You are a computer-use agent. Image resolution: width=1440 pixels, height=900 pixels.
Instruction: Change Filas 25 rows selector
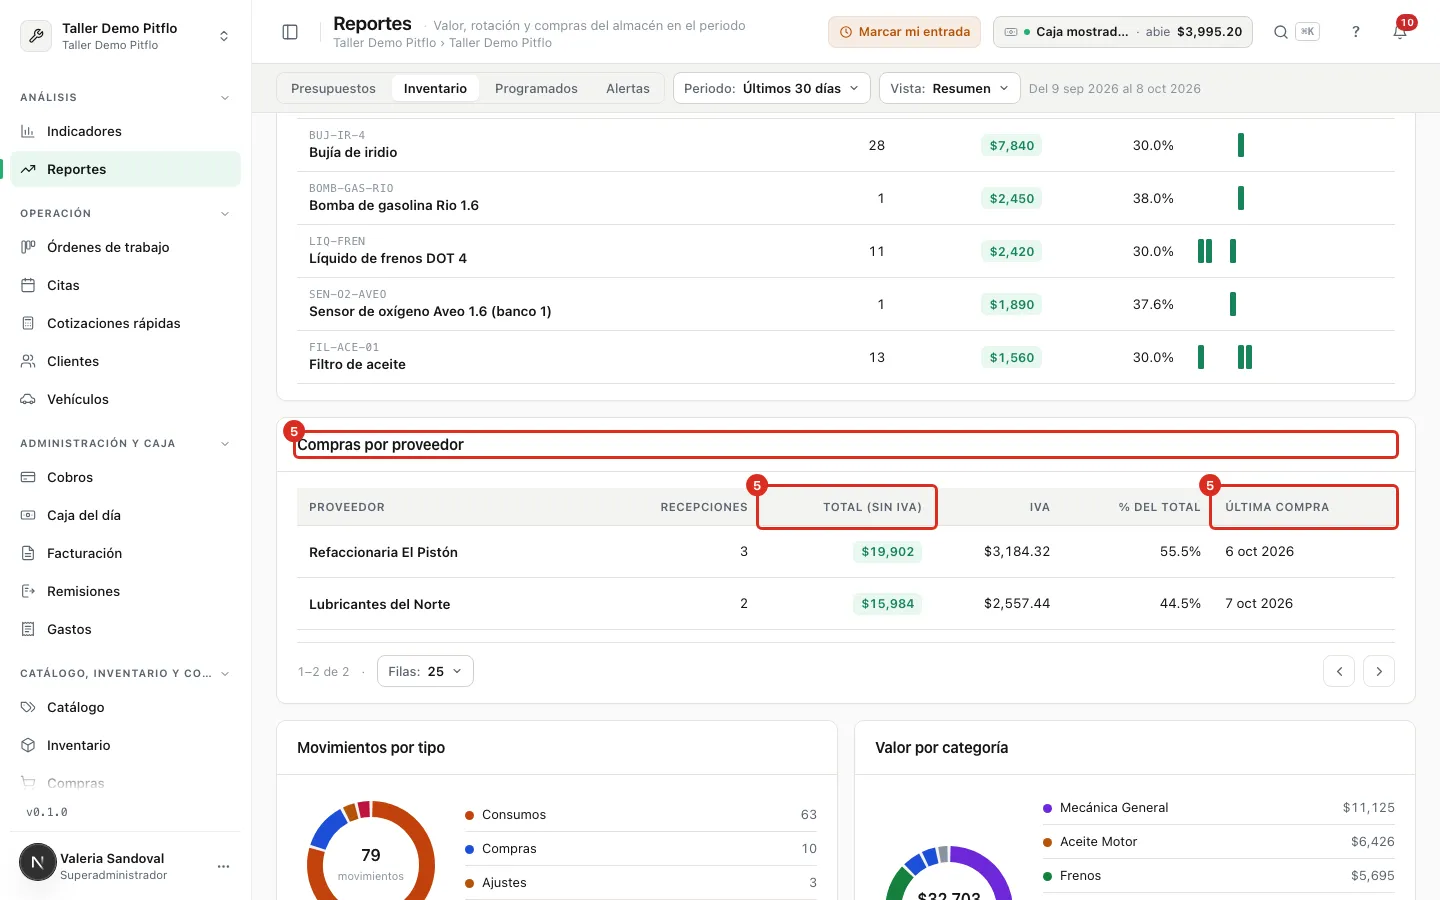425,671
